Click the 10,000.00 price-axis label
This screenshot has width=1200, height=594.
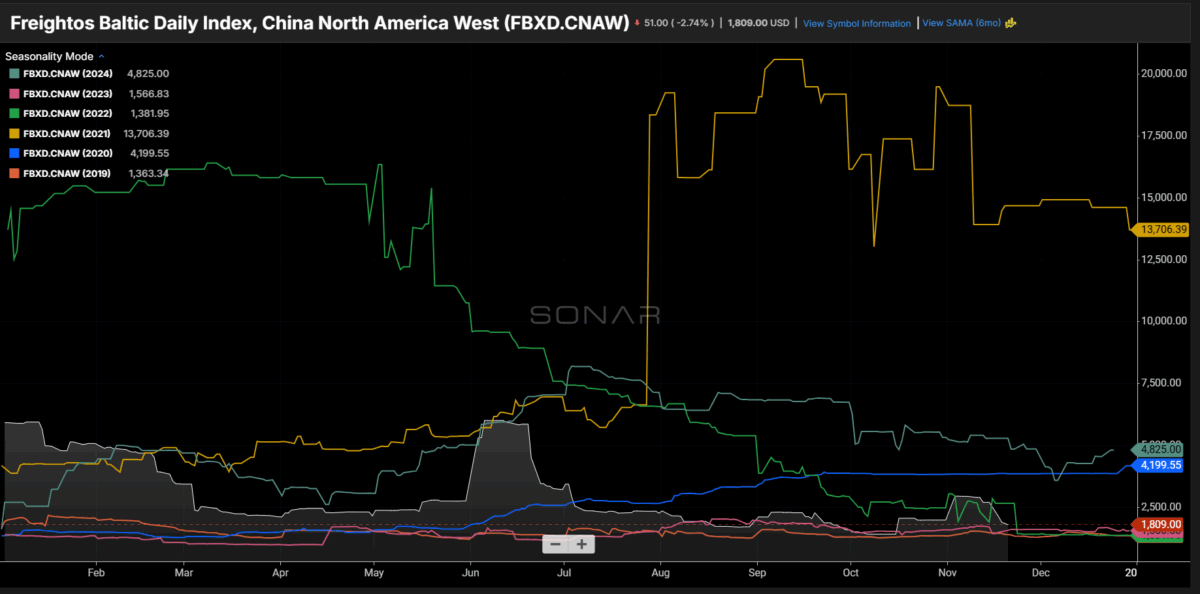coord(1163,322)
